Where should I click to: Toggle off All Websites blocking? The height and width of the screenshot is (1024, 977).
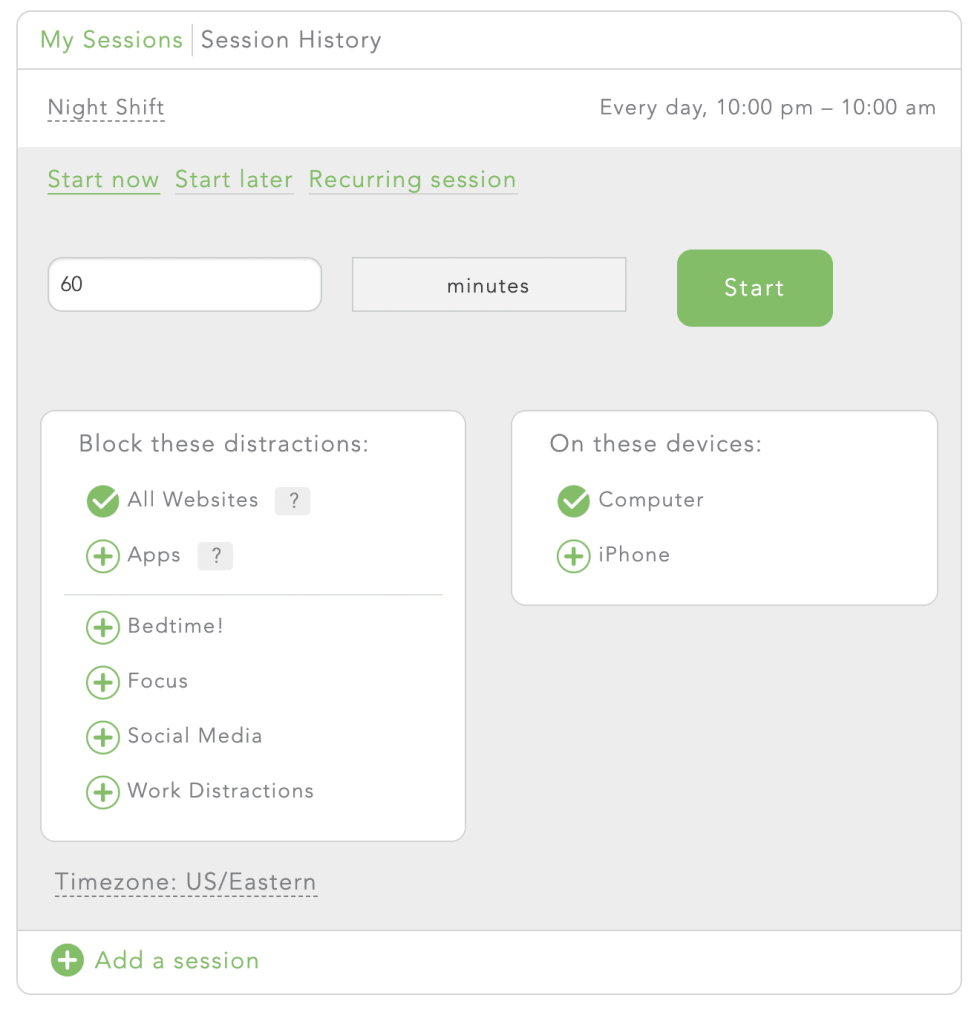(x=103, y=501)
